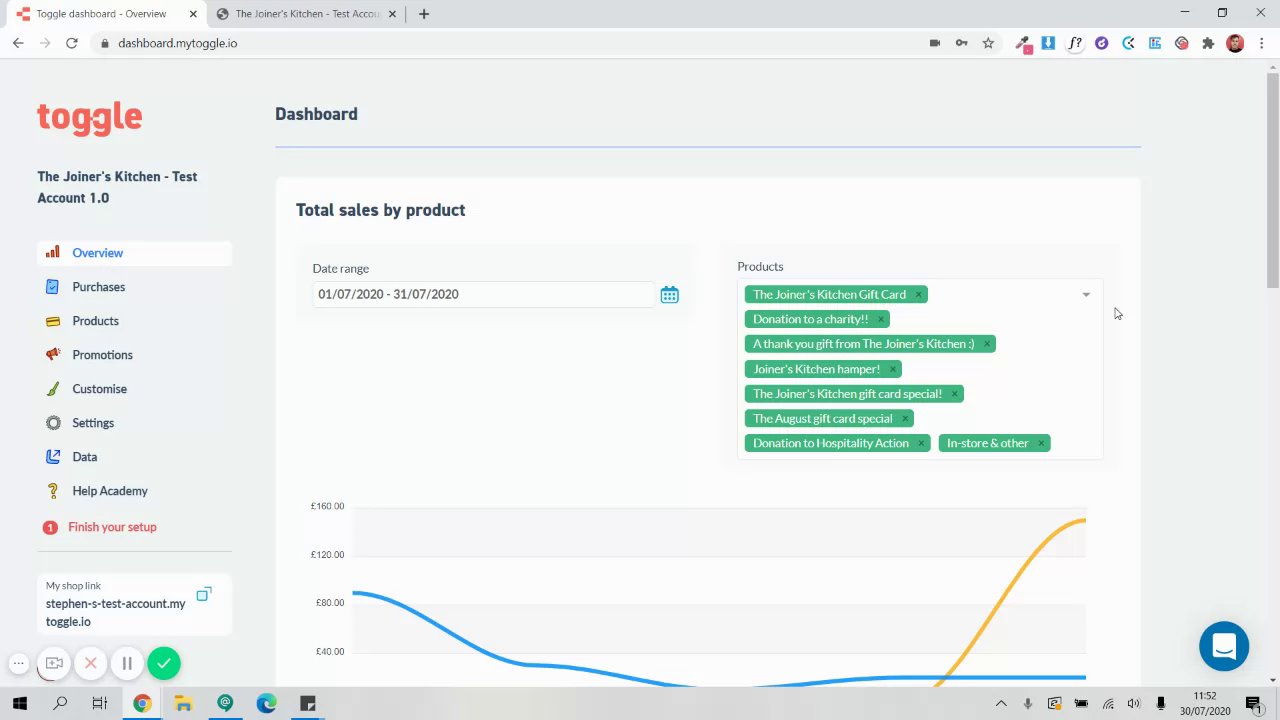Edit the date range field

click(x=484, y=294)
